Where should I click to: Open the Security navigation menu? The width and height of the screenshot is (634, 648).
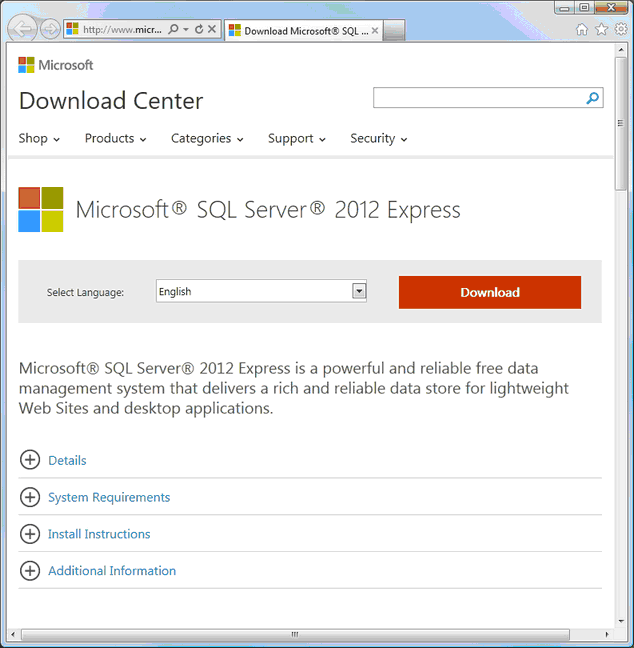point(379,138)
